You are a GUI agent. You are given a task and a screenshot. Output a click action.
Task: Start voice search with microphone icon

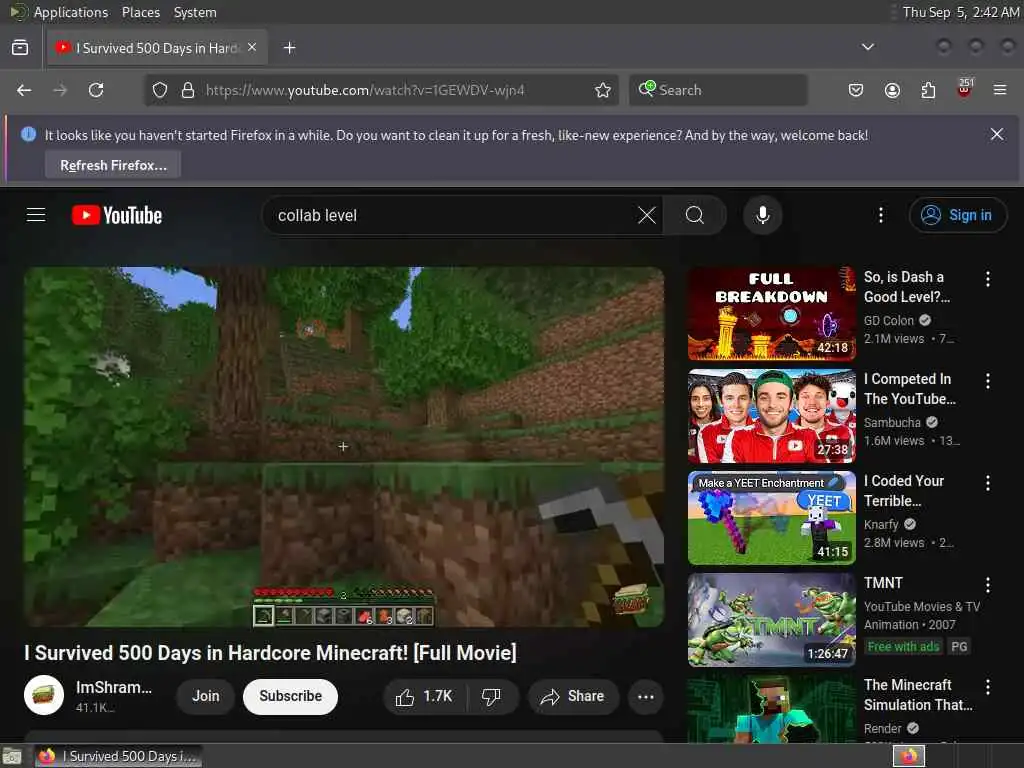762,215
